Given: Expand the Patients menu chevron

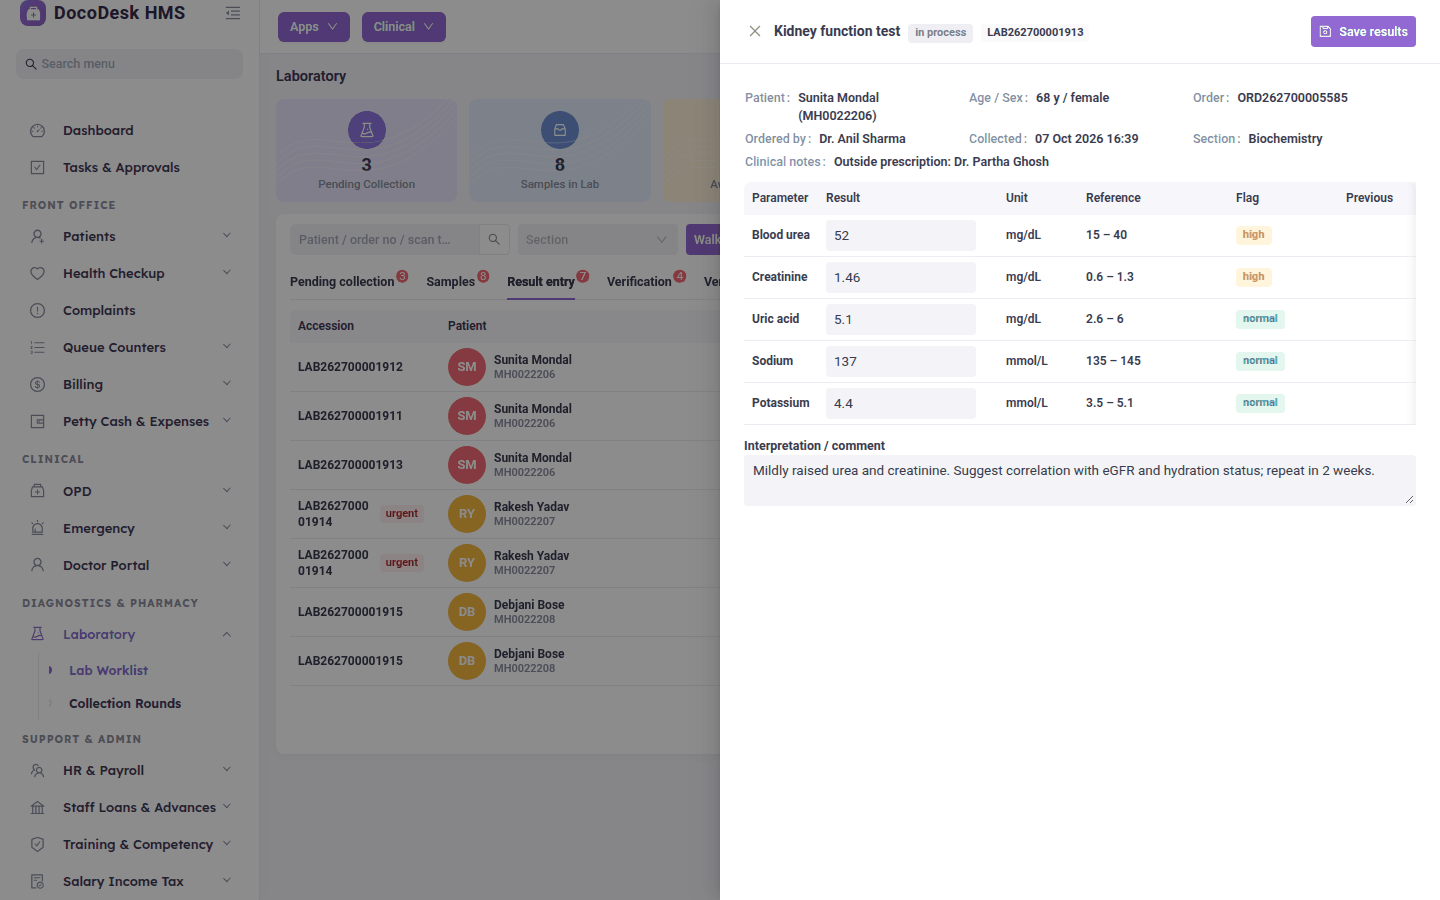Looking at the screenshot, I should pos(227,236).
